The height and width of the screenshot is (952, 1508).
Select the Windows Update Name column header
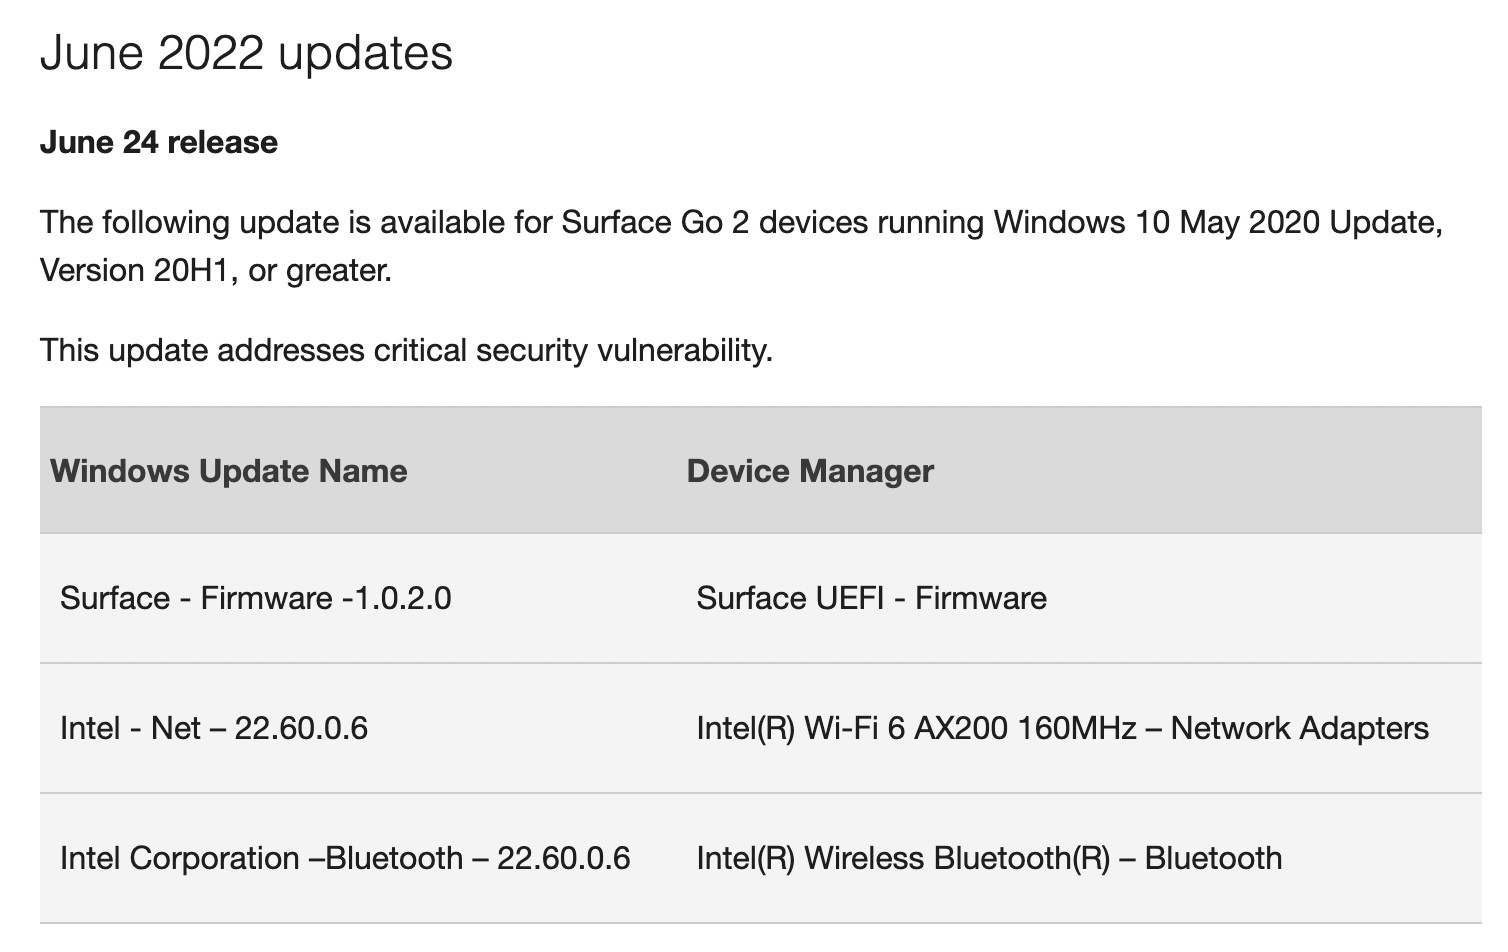229,471
